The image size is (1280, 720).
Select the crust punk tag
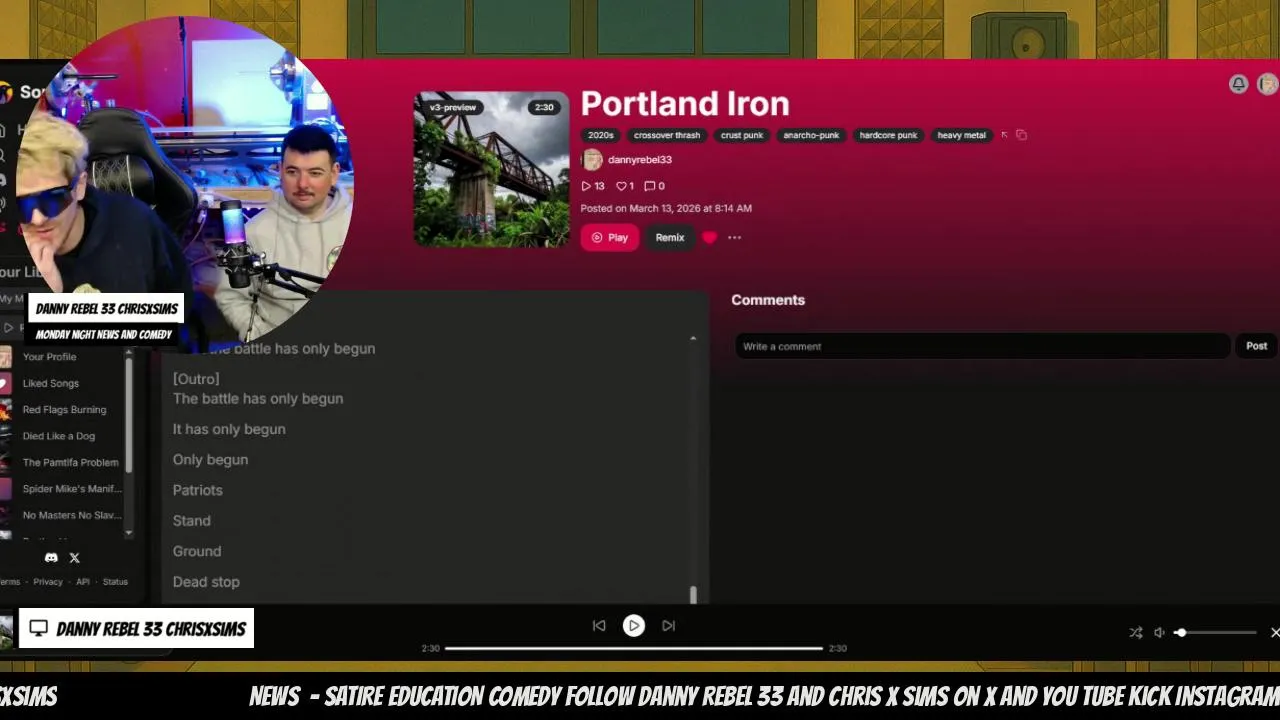[x=742, y=135]
